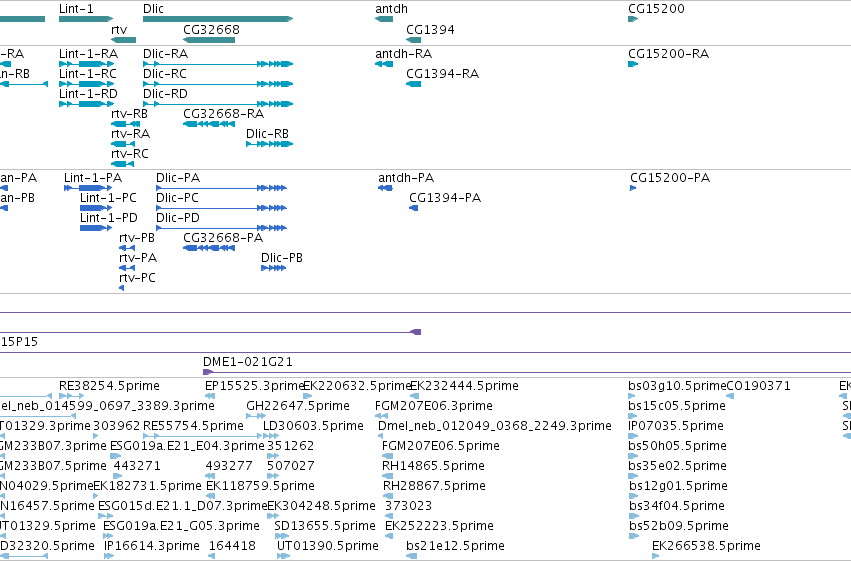Image resolution: width=851 pixels, height=561 pixels.
Task: Click the Lint-1-RD transcript label
Action: (88, 94)
